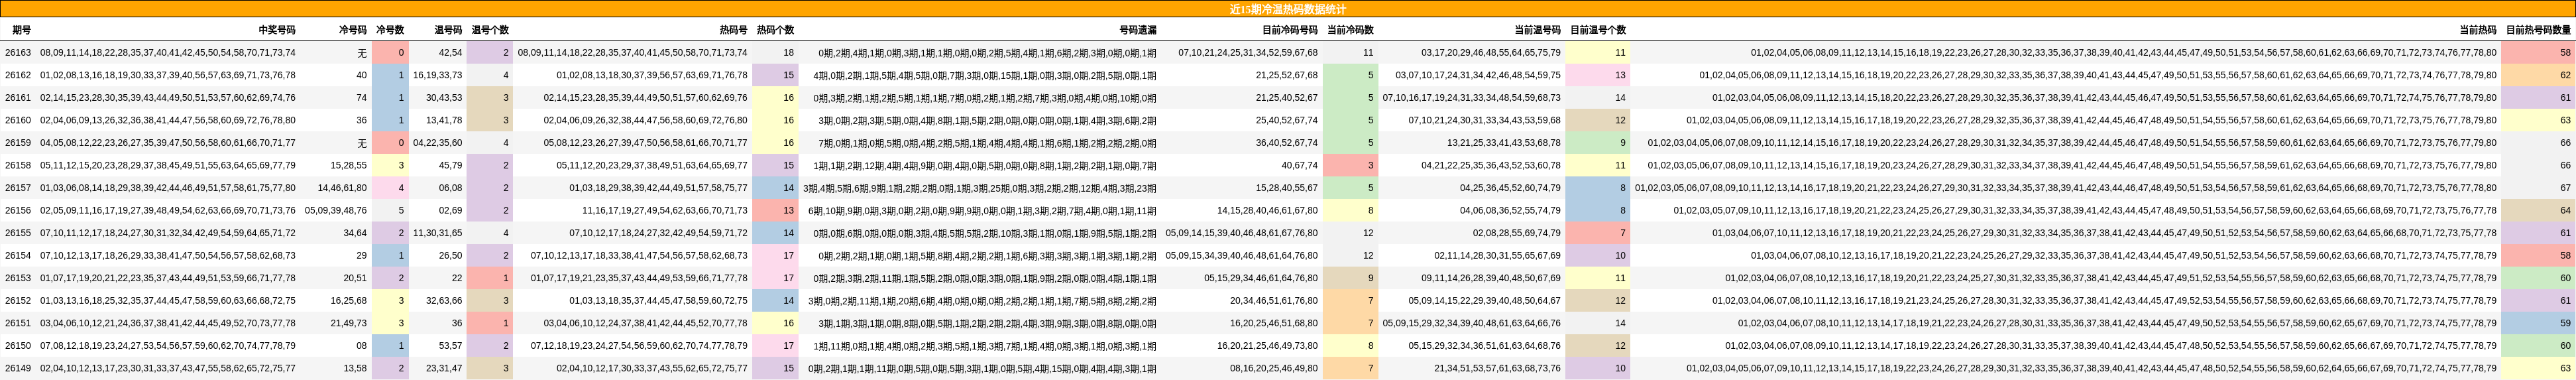This screenshot has height=380, width=2576.
Task: Click cold numbers cell 16,25,68
Action: point(349,301)
